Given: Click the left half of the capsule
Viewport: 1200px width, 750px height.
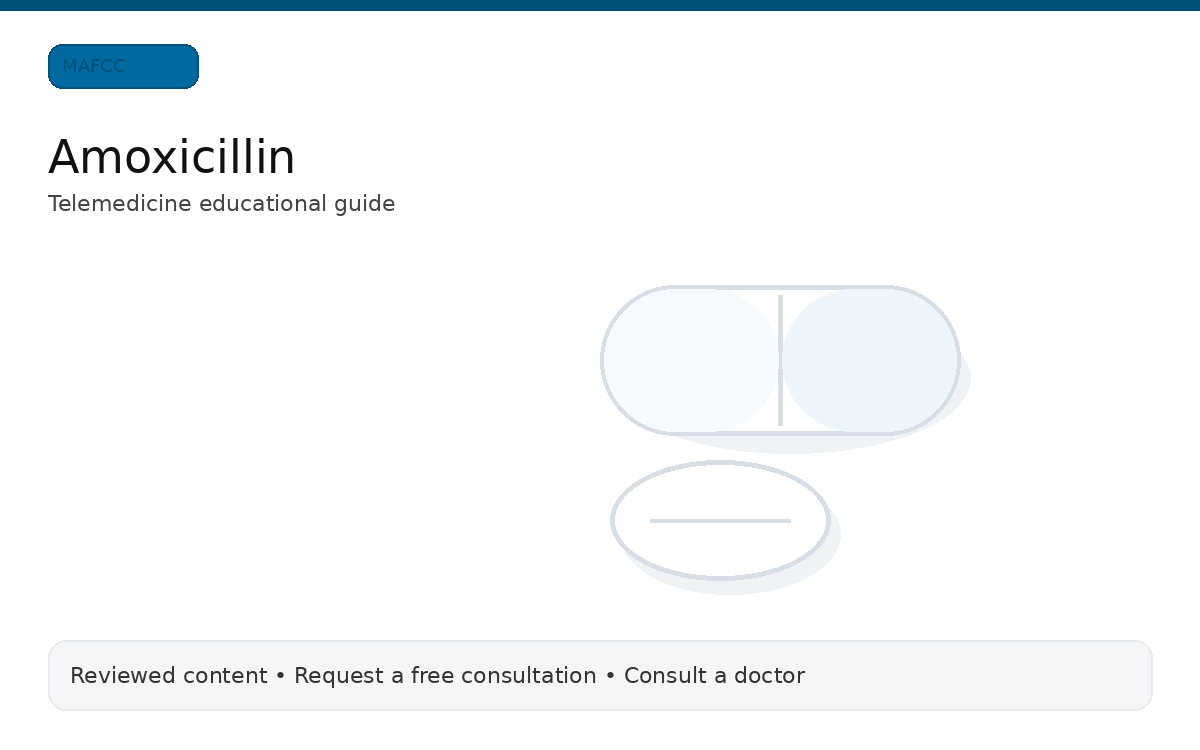Looking at the screenshot, I should coord(690,360).
